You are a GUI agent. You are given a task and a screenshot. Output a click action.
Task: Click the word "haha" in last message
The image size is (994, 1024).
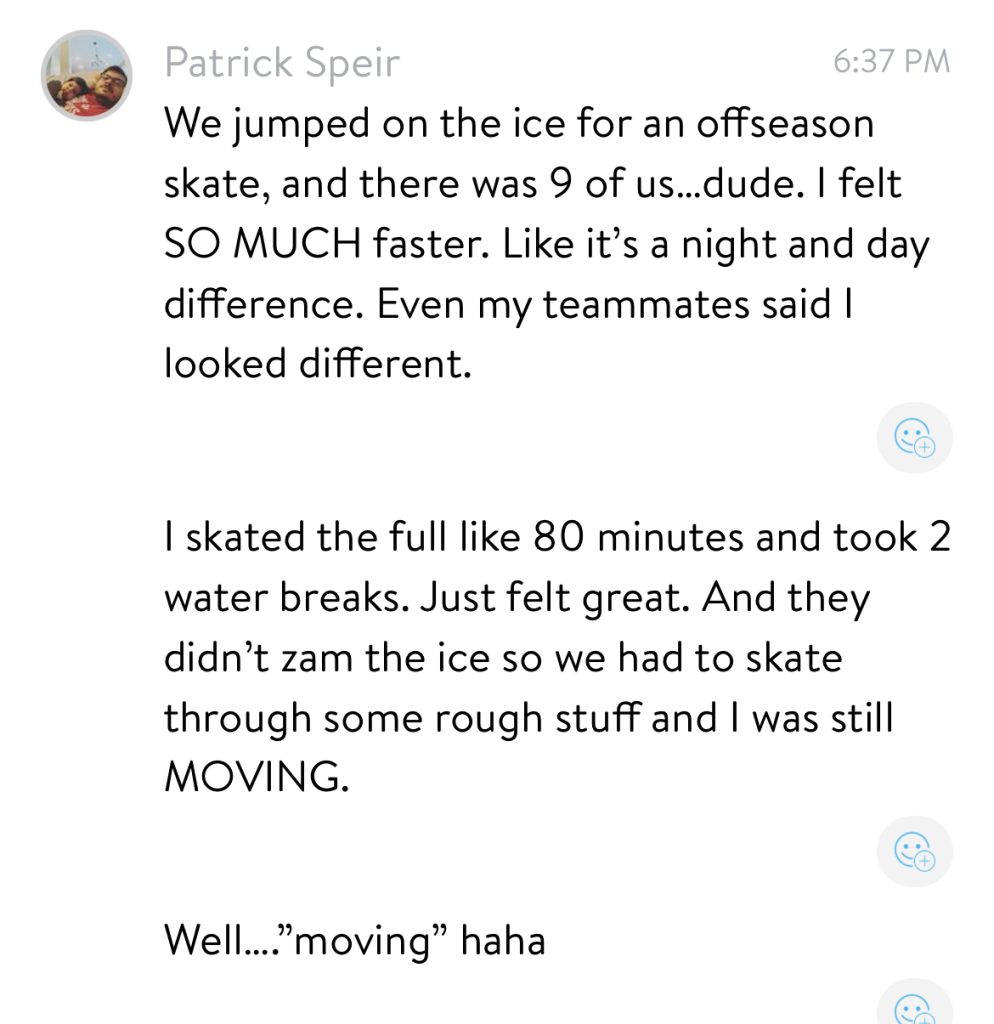click(x=503, y=939)
